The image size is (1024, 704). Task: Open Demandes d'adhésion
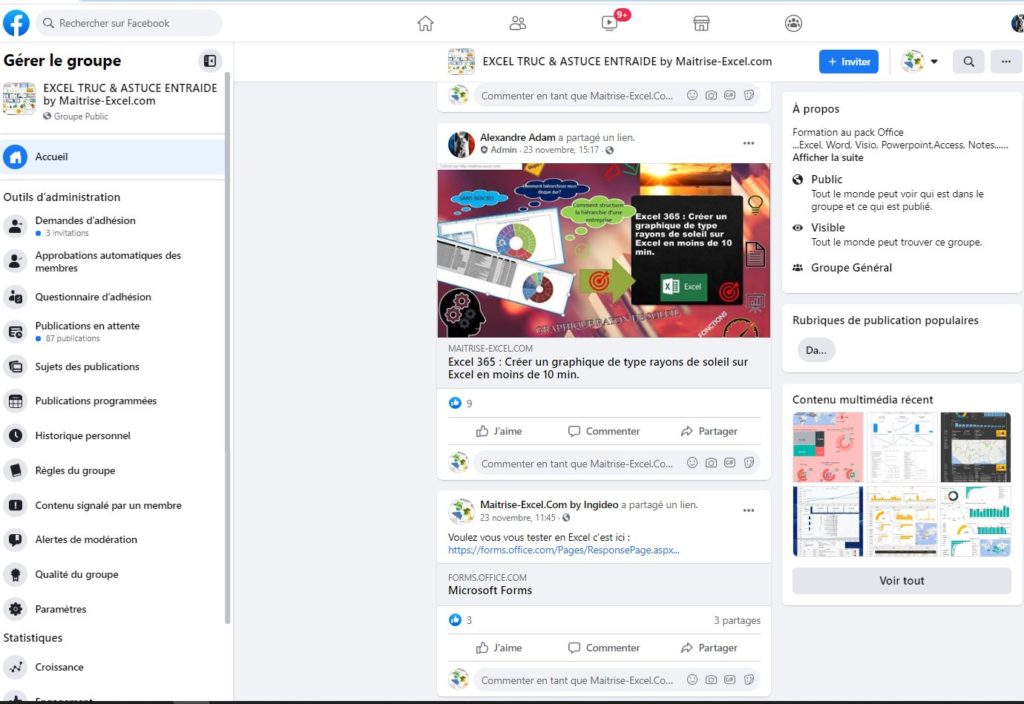click(x=112, y=226)
